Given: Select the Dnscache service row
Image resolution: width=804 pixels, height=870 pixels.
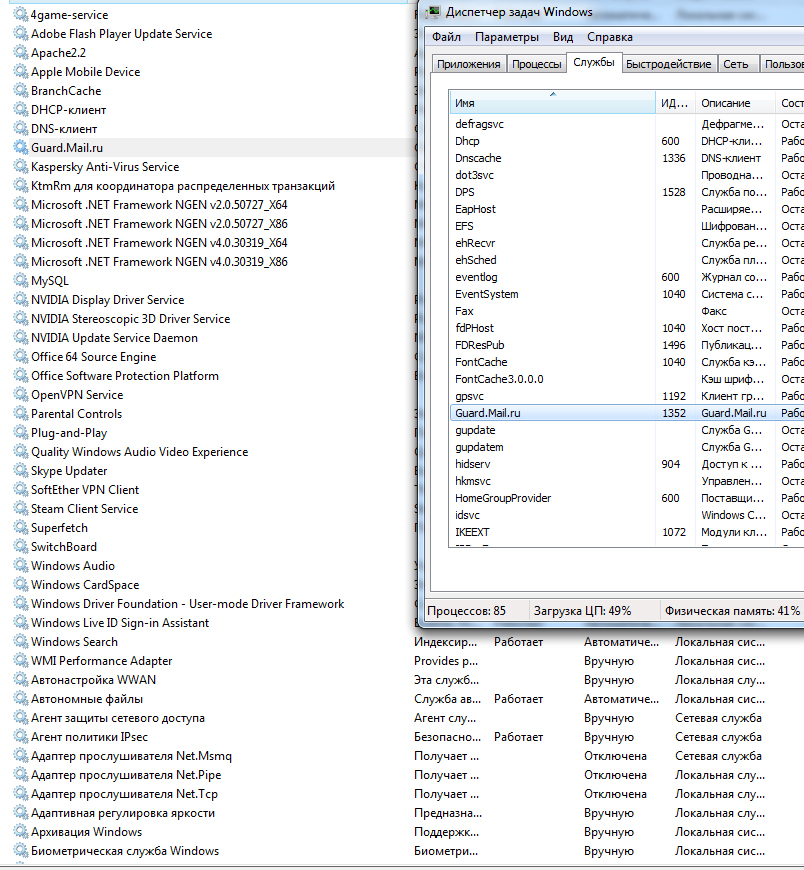Looking at the screenshot, I should coord(626,158).
